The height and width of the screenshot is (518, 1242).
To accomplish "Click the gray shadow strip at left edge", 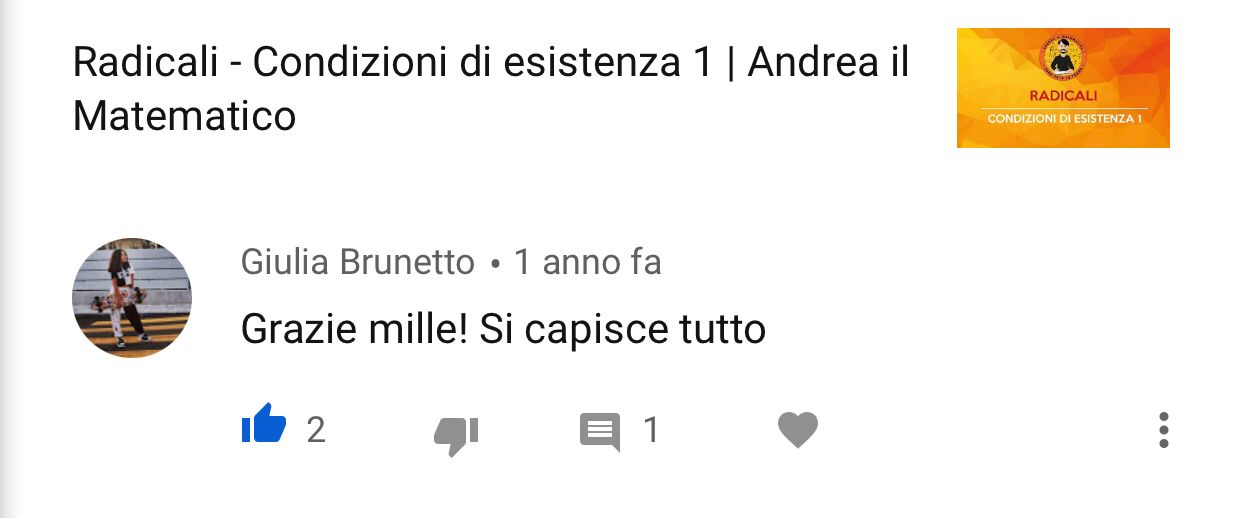I will click(9, 259).
